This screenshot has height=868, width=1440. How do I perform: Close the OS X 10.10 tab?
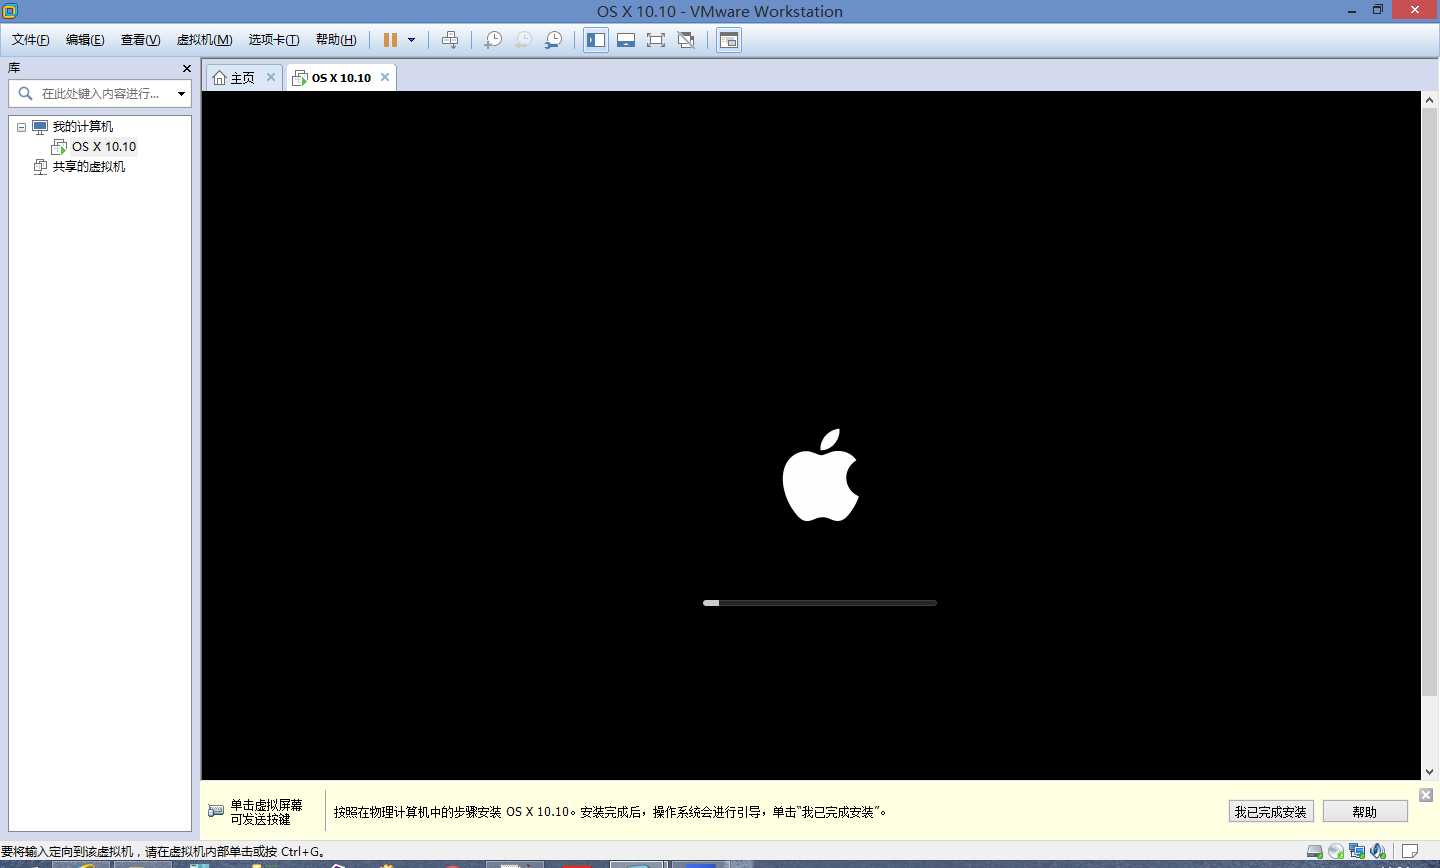coord(385,77)
